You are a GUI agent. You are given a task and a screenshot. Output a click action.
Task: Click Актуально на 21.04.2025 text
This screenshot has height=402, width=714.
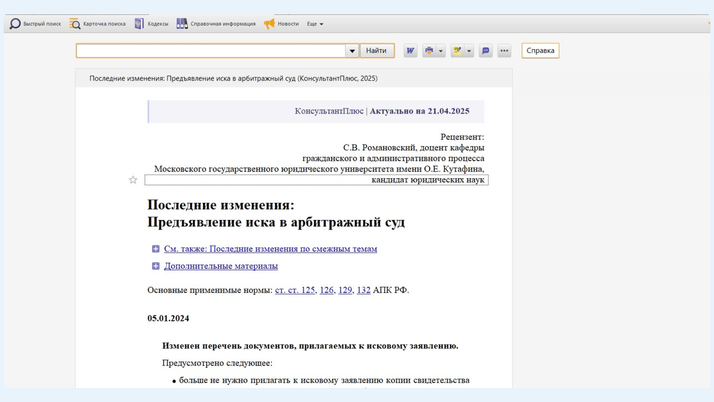point(419,111)
